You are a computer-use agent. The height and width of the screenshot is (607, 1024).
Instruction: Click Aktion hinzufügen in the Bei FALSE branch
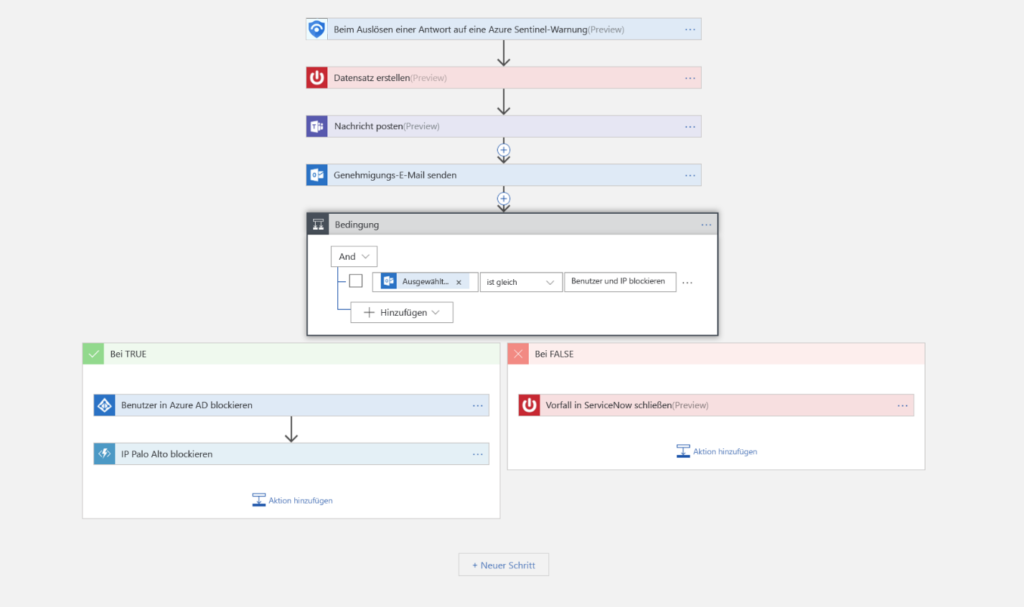tap(716, 451)
